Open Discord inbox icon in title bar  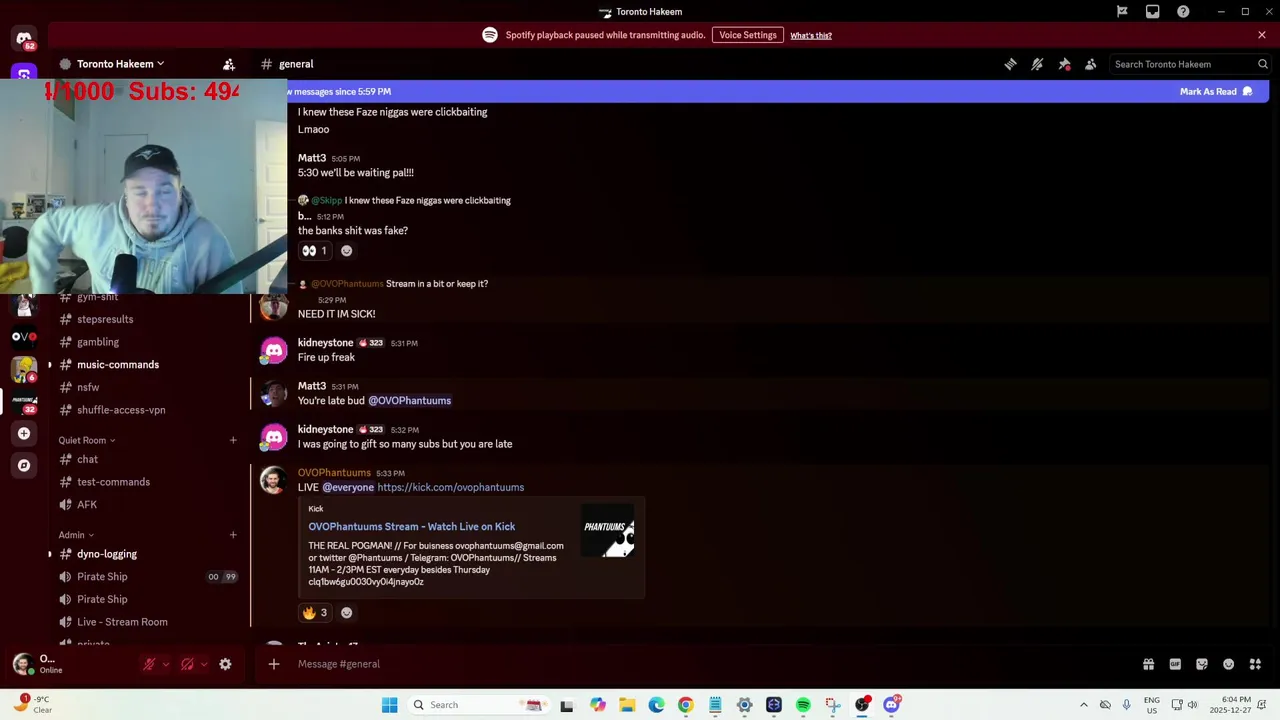click(1153, 12)
